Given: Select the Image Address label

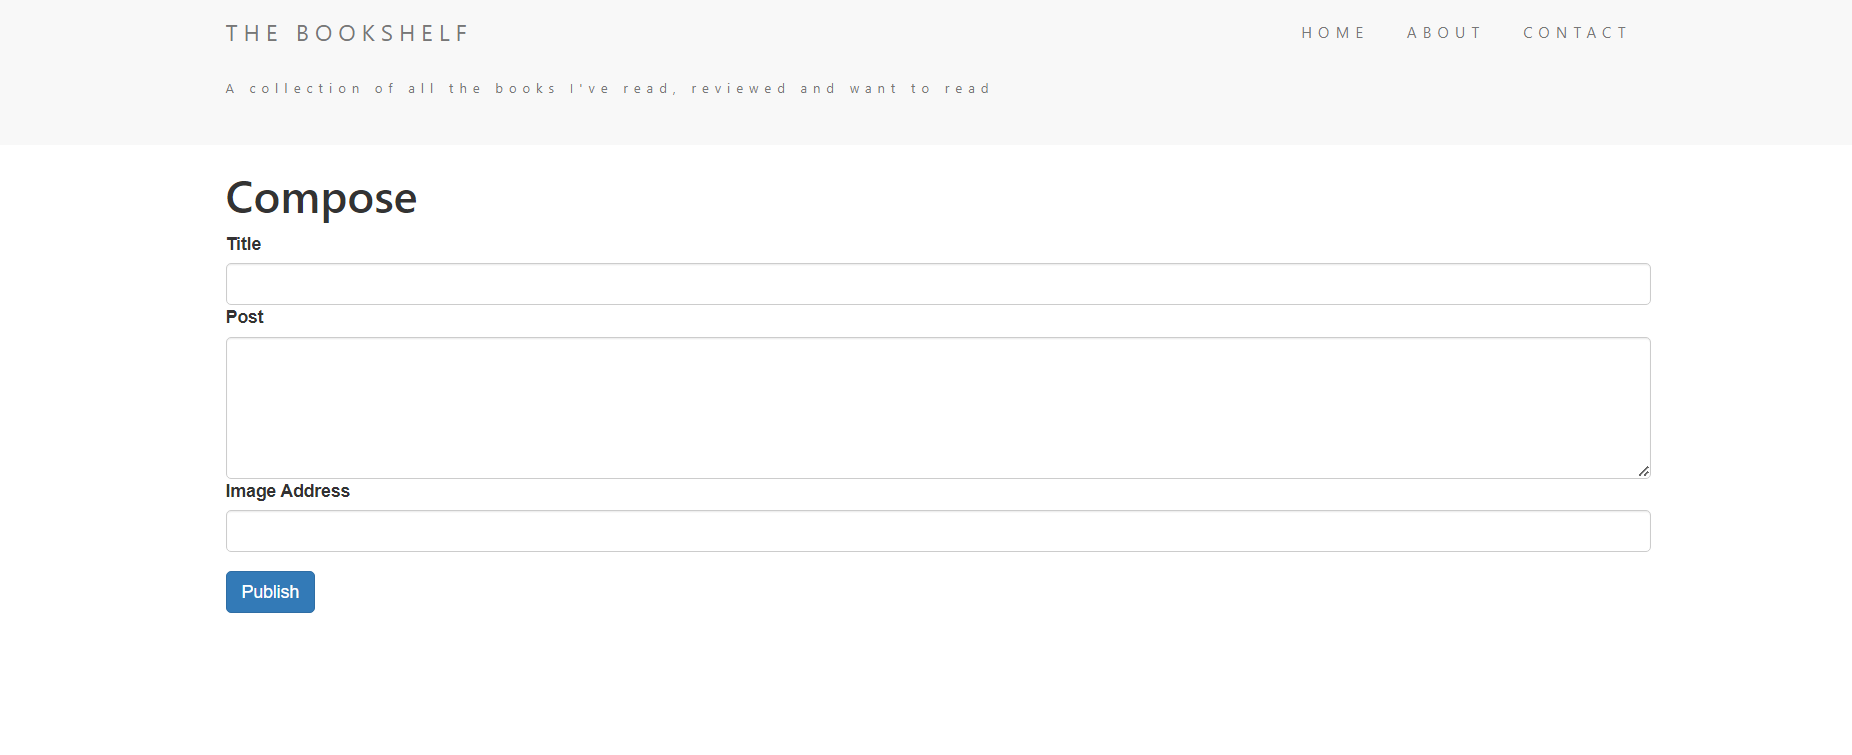Looking at the screenshot, I should 287,491.
